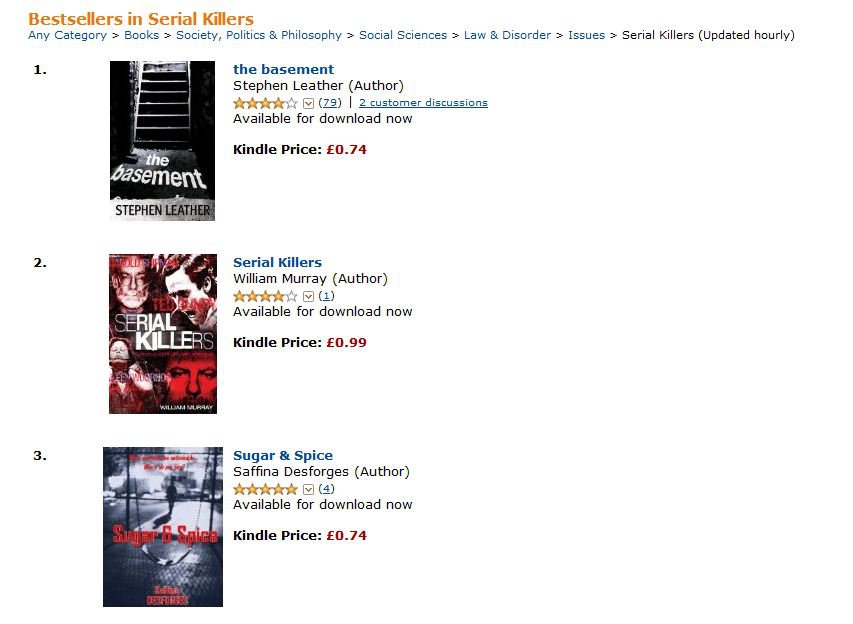Navigate to Social Sciences breadcrumb
This screenshot has width=853, height=624.
click(403, 35)
